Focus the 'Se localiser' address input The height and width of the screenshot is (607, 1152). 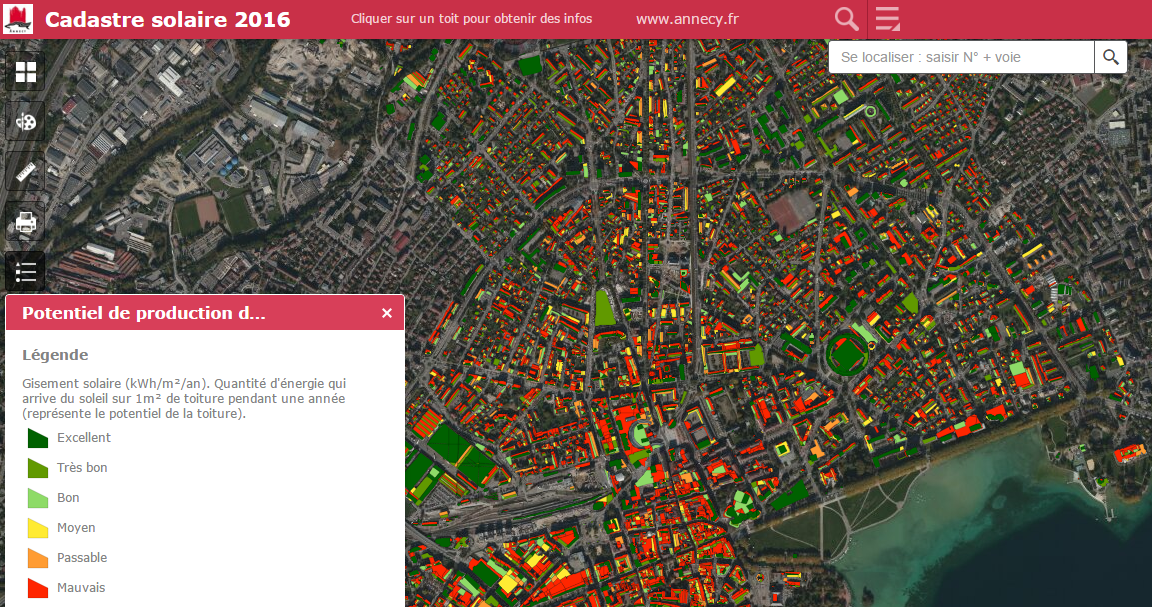tap(960, 57)
